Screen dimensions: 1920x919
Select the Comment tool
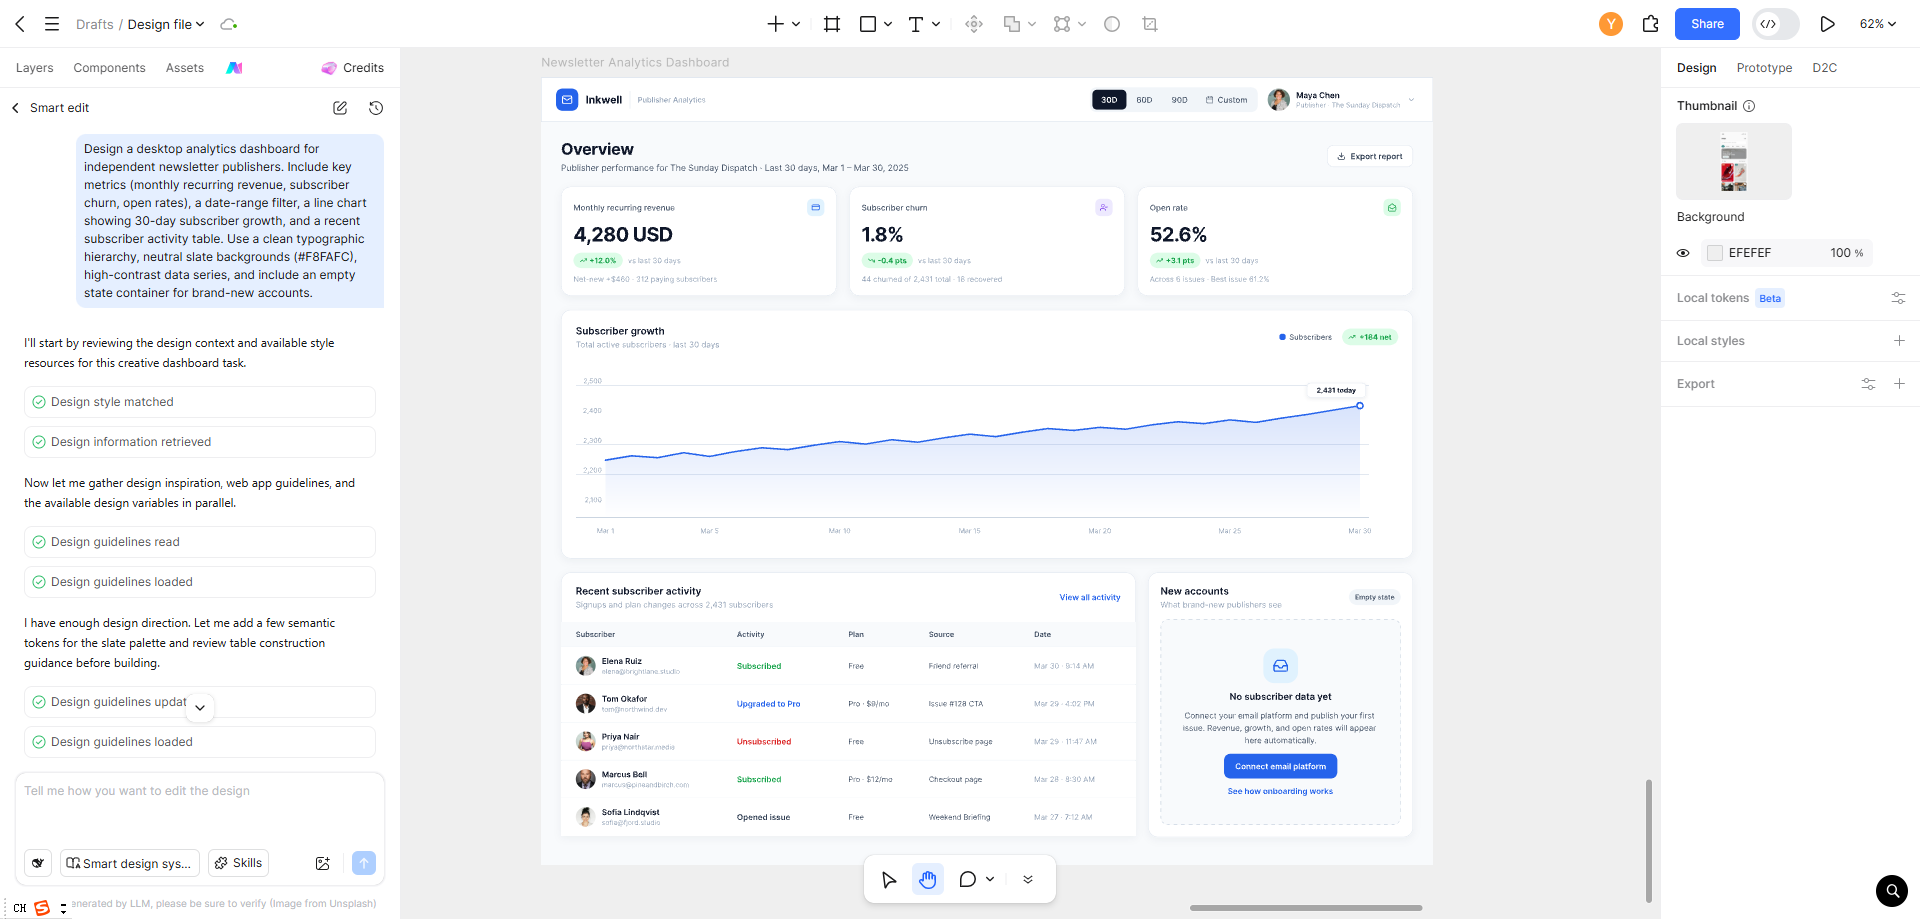[x=967, y=879]
